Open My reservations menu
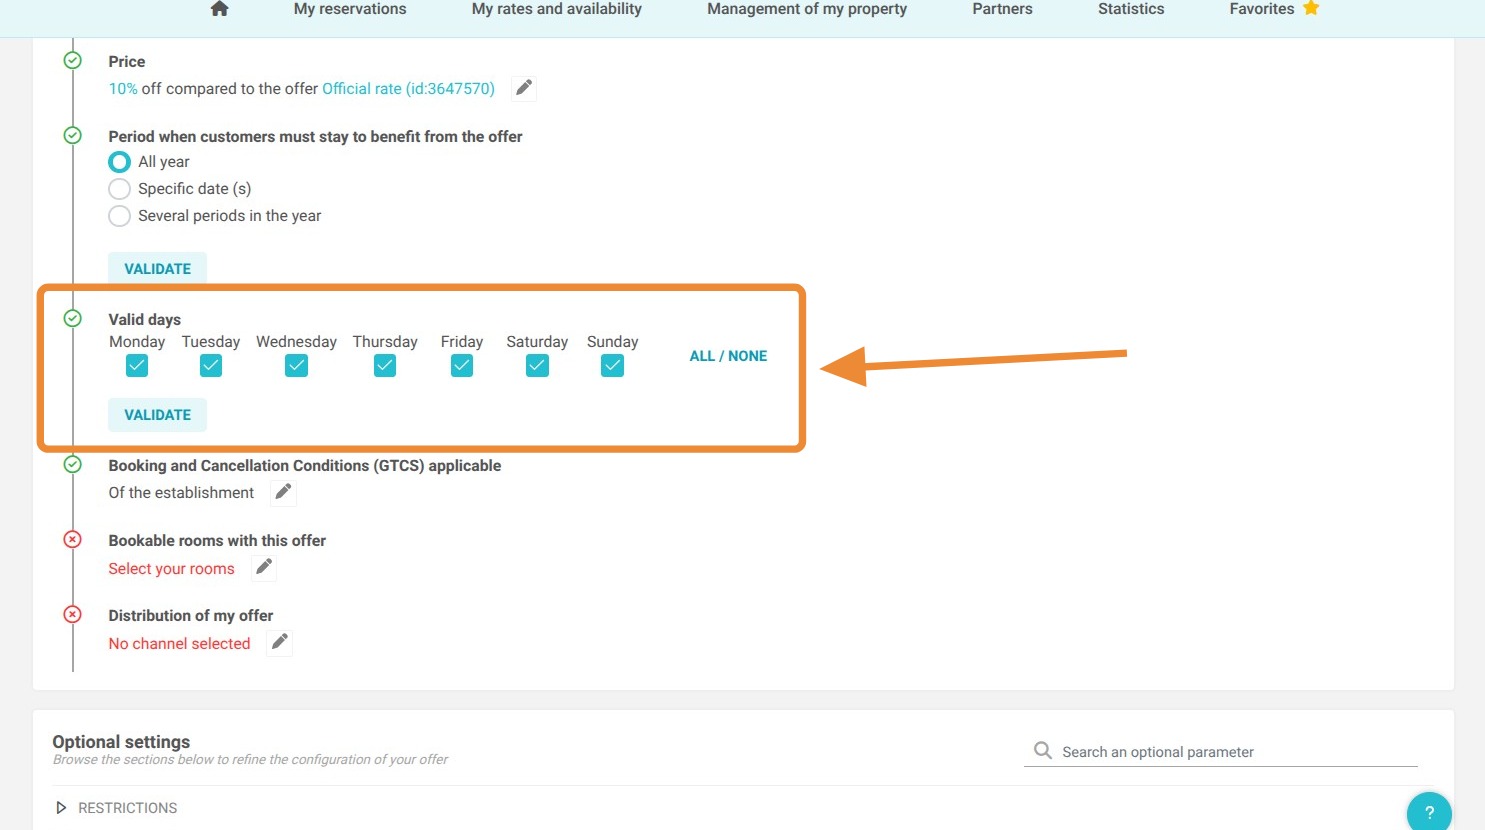This screenshot has width=1485, height=830. coord(350,9)
